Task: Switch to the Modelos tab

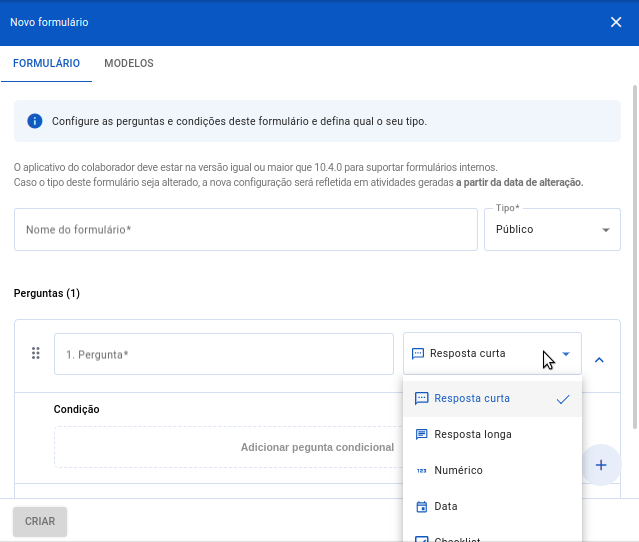Action: 129,63
